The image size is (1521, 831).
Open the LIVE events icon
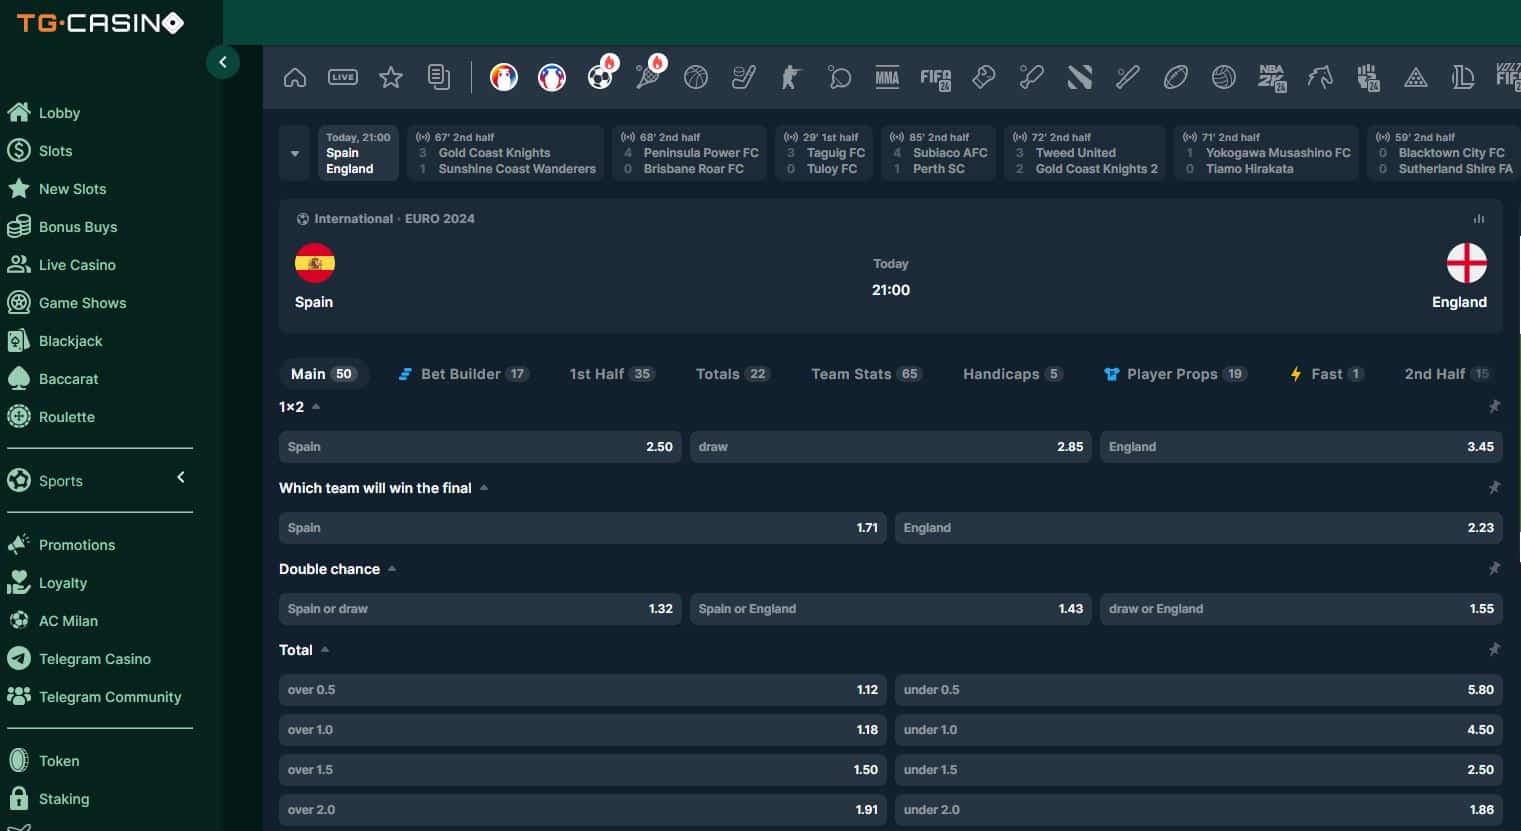point(343,77)
